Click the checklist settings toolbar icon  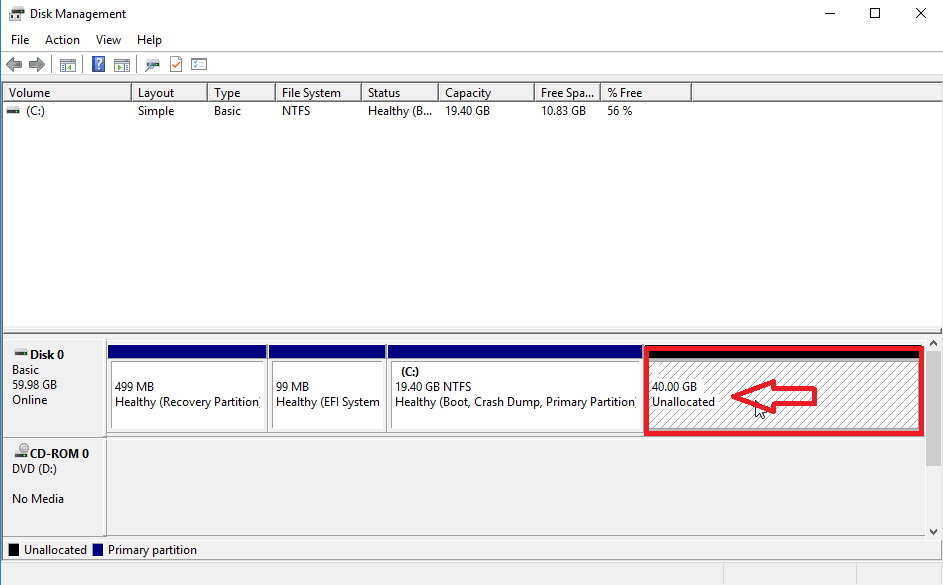(199, 64)
